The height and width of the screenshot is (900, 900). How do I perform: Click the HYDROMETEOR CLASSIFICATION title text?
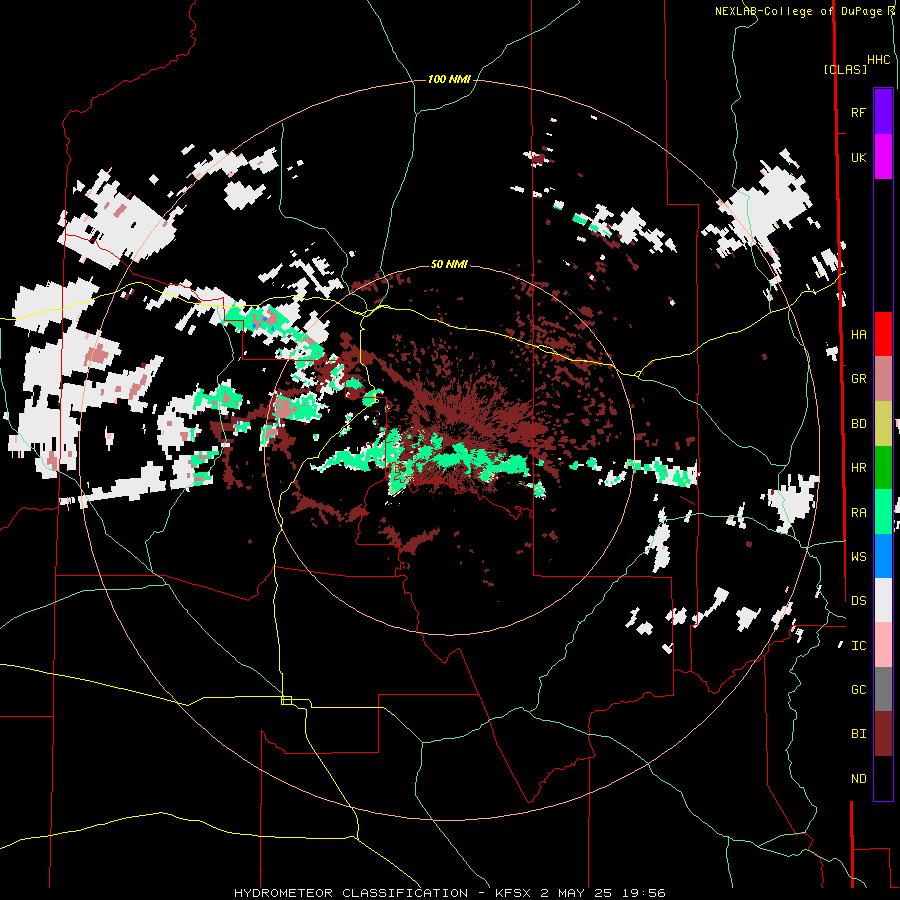click(351, 893)
